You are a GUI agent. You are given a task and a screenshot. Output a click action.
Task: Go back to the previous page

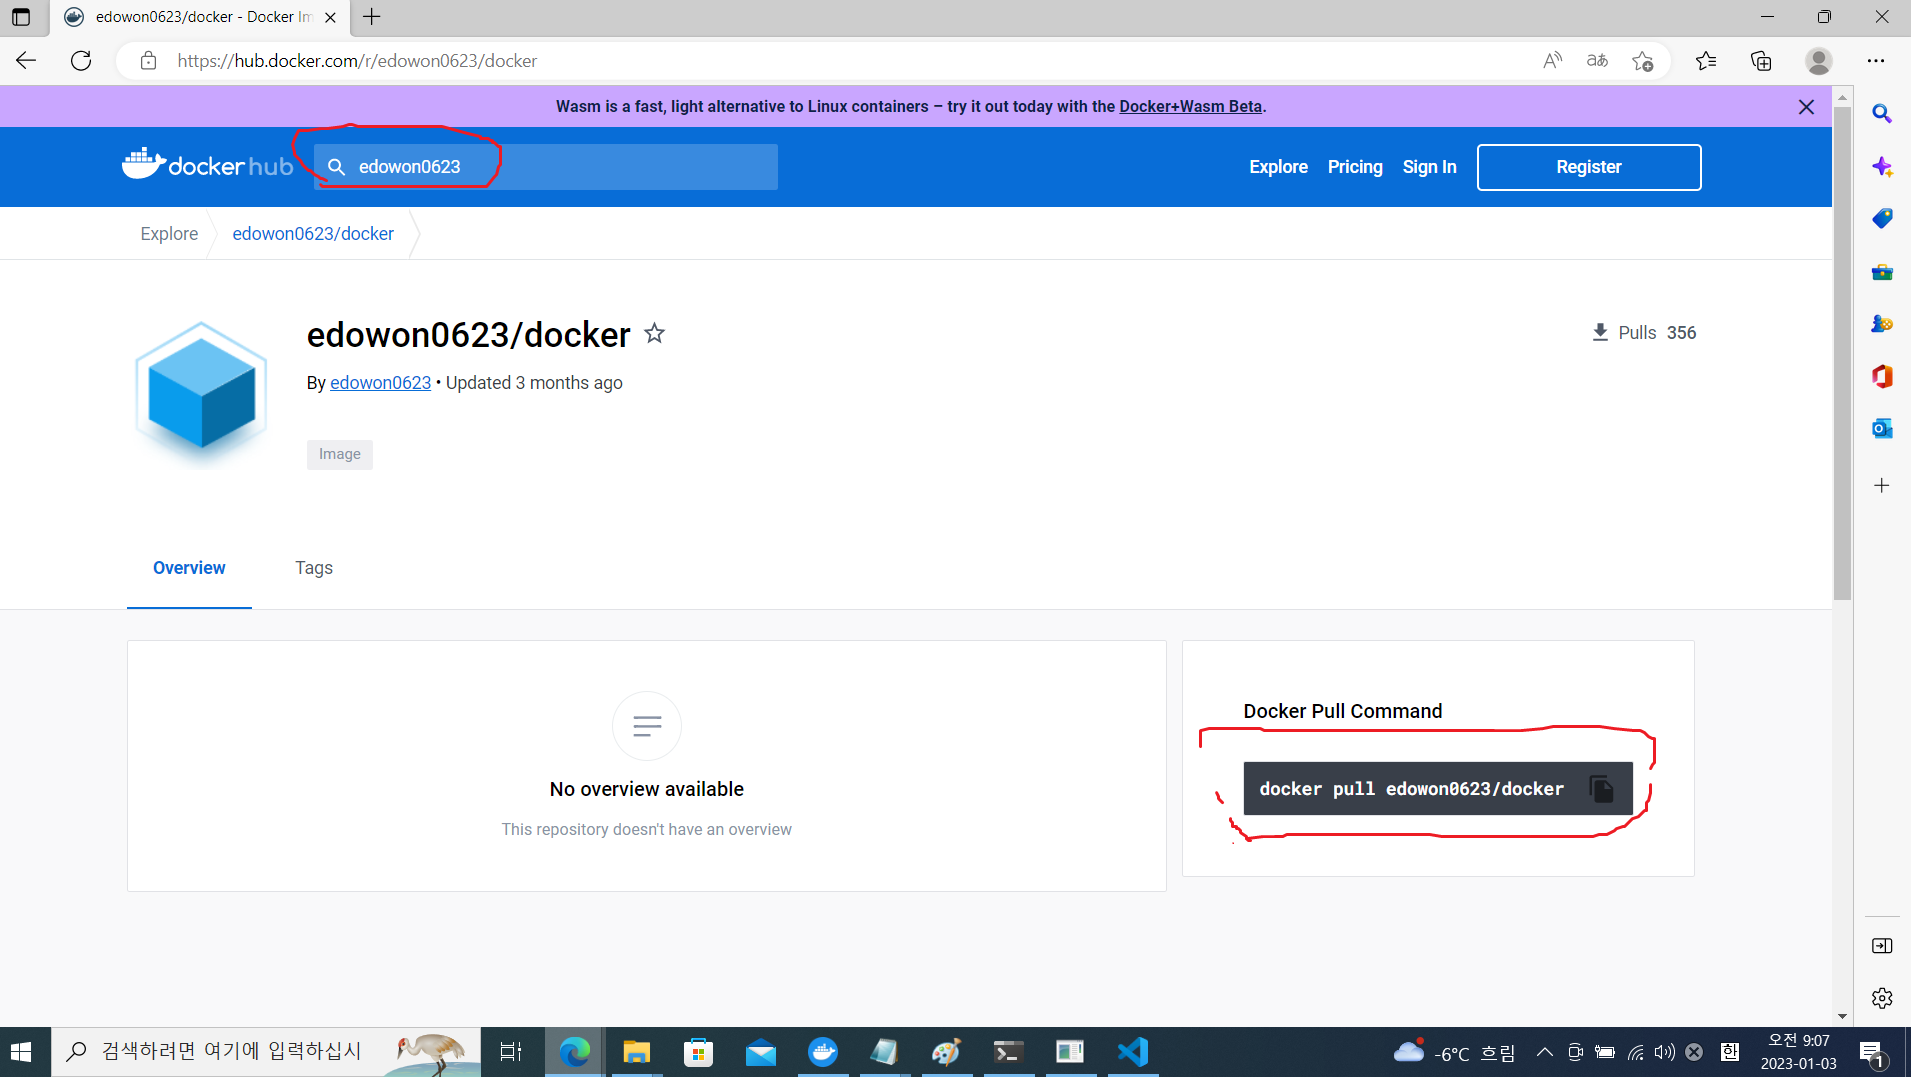click(x=26, y=60)
